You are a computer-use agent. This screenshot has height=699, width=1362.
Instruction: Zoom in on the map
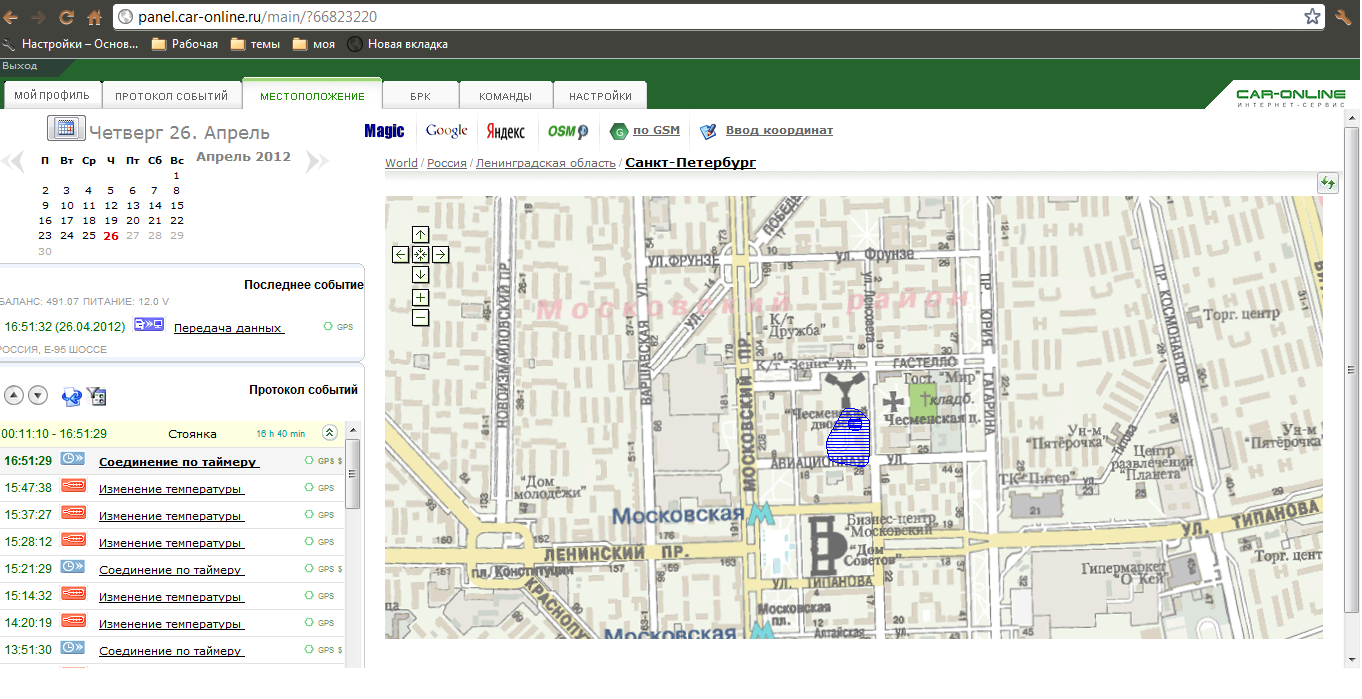coord(420,297)
